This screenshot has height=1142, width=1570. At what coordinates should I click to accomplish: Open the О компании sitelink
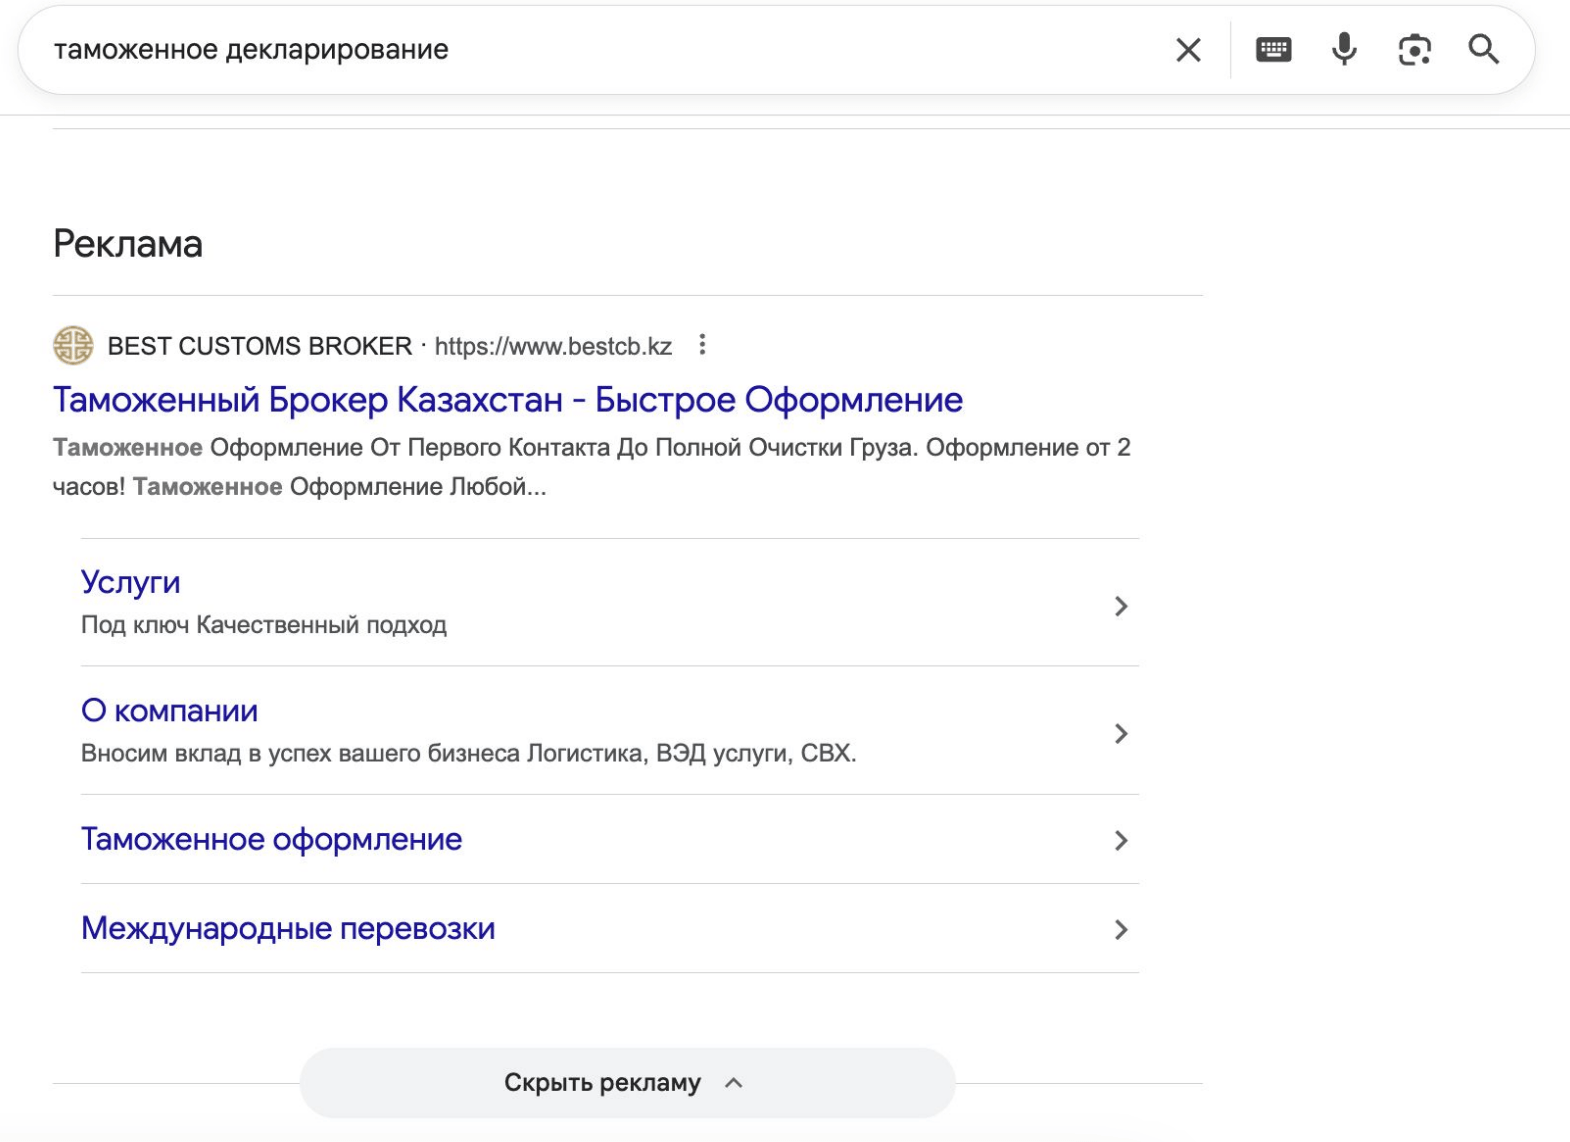click(x=169, y=711)
